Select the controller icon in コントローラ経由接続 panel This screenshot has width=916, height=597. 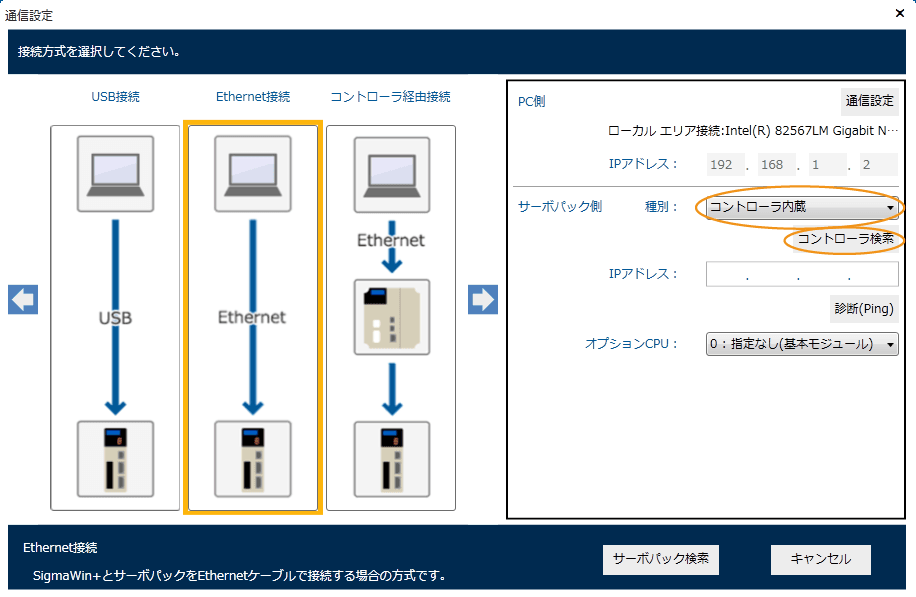pyautogui.click(x=391, y=317)
